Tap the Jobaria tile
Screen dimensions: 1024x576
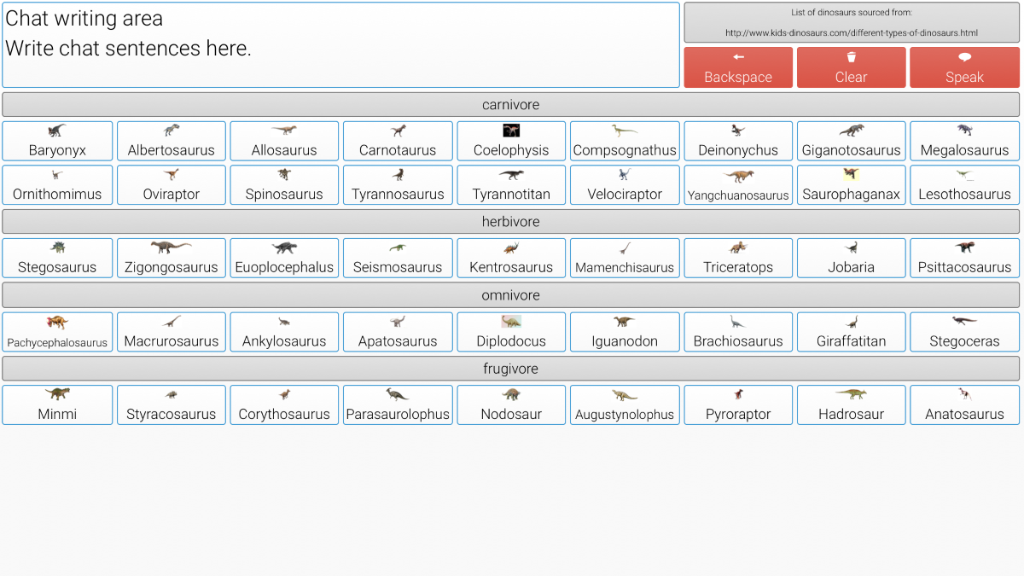(x=851, y=258)
